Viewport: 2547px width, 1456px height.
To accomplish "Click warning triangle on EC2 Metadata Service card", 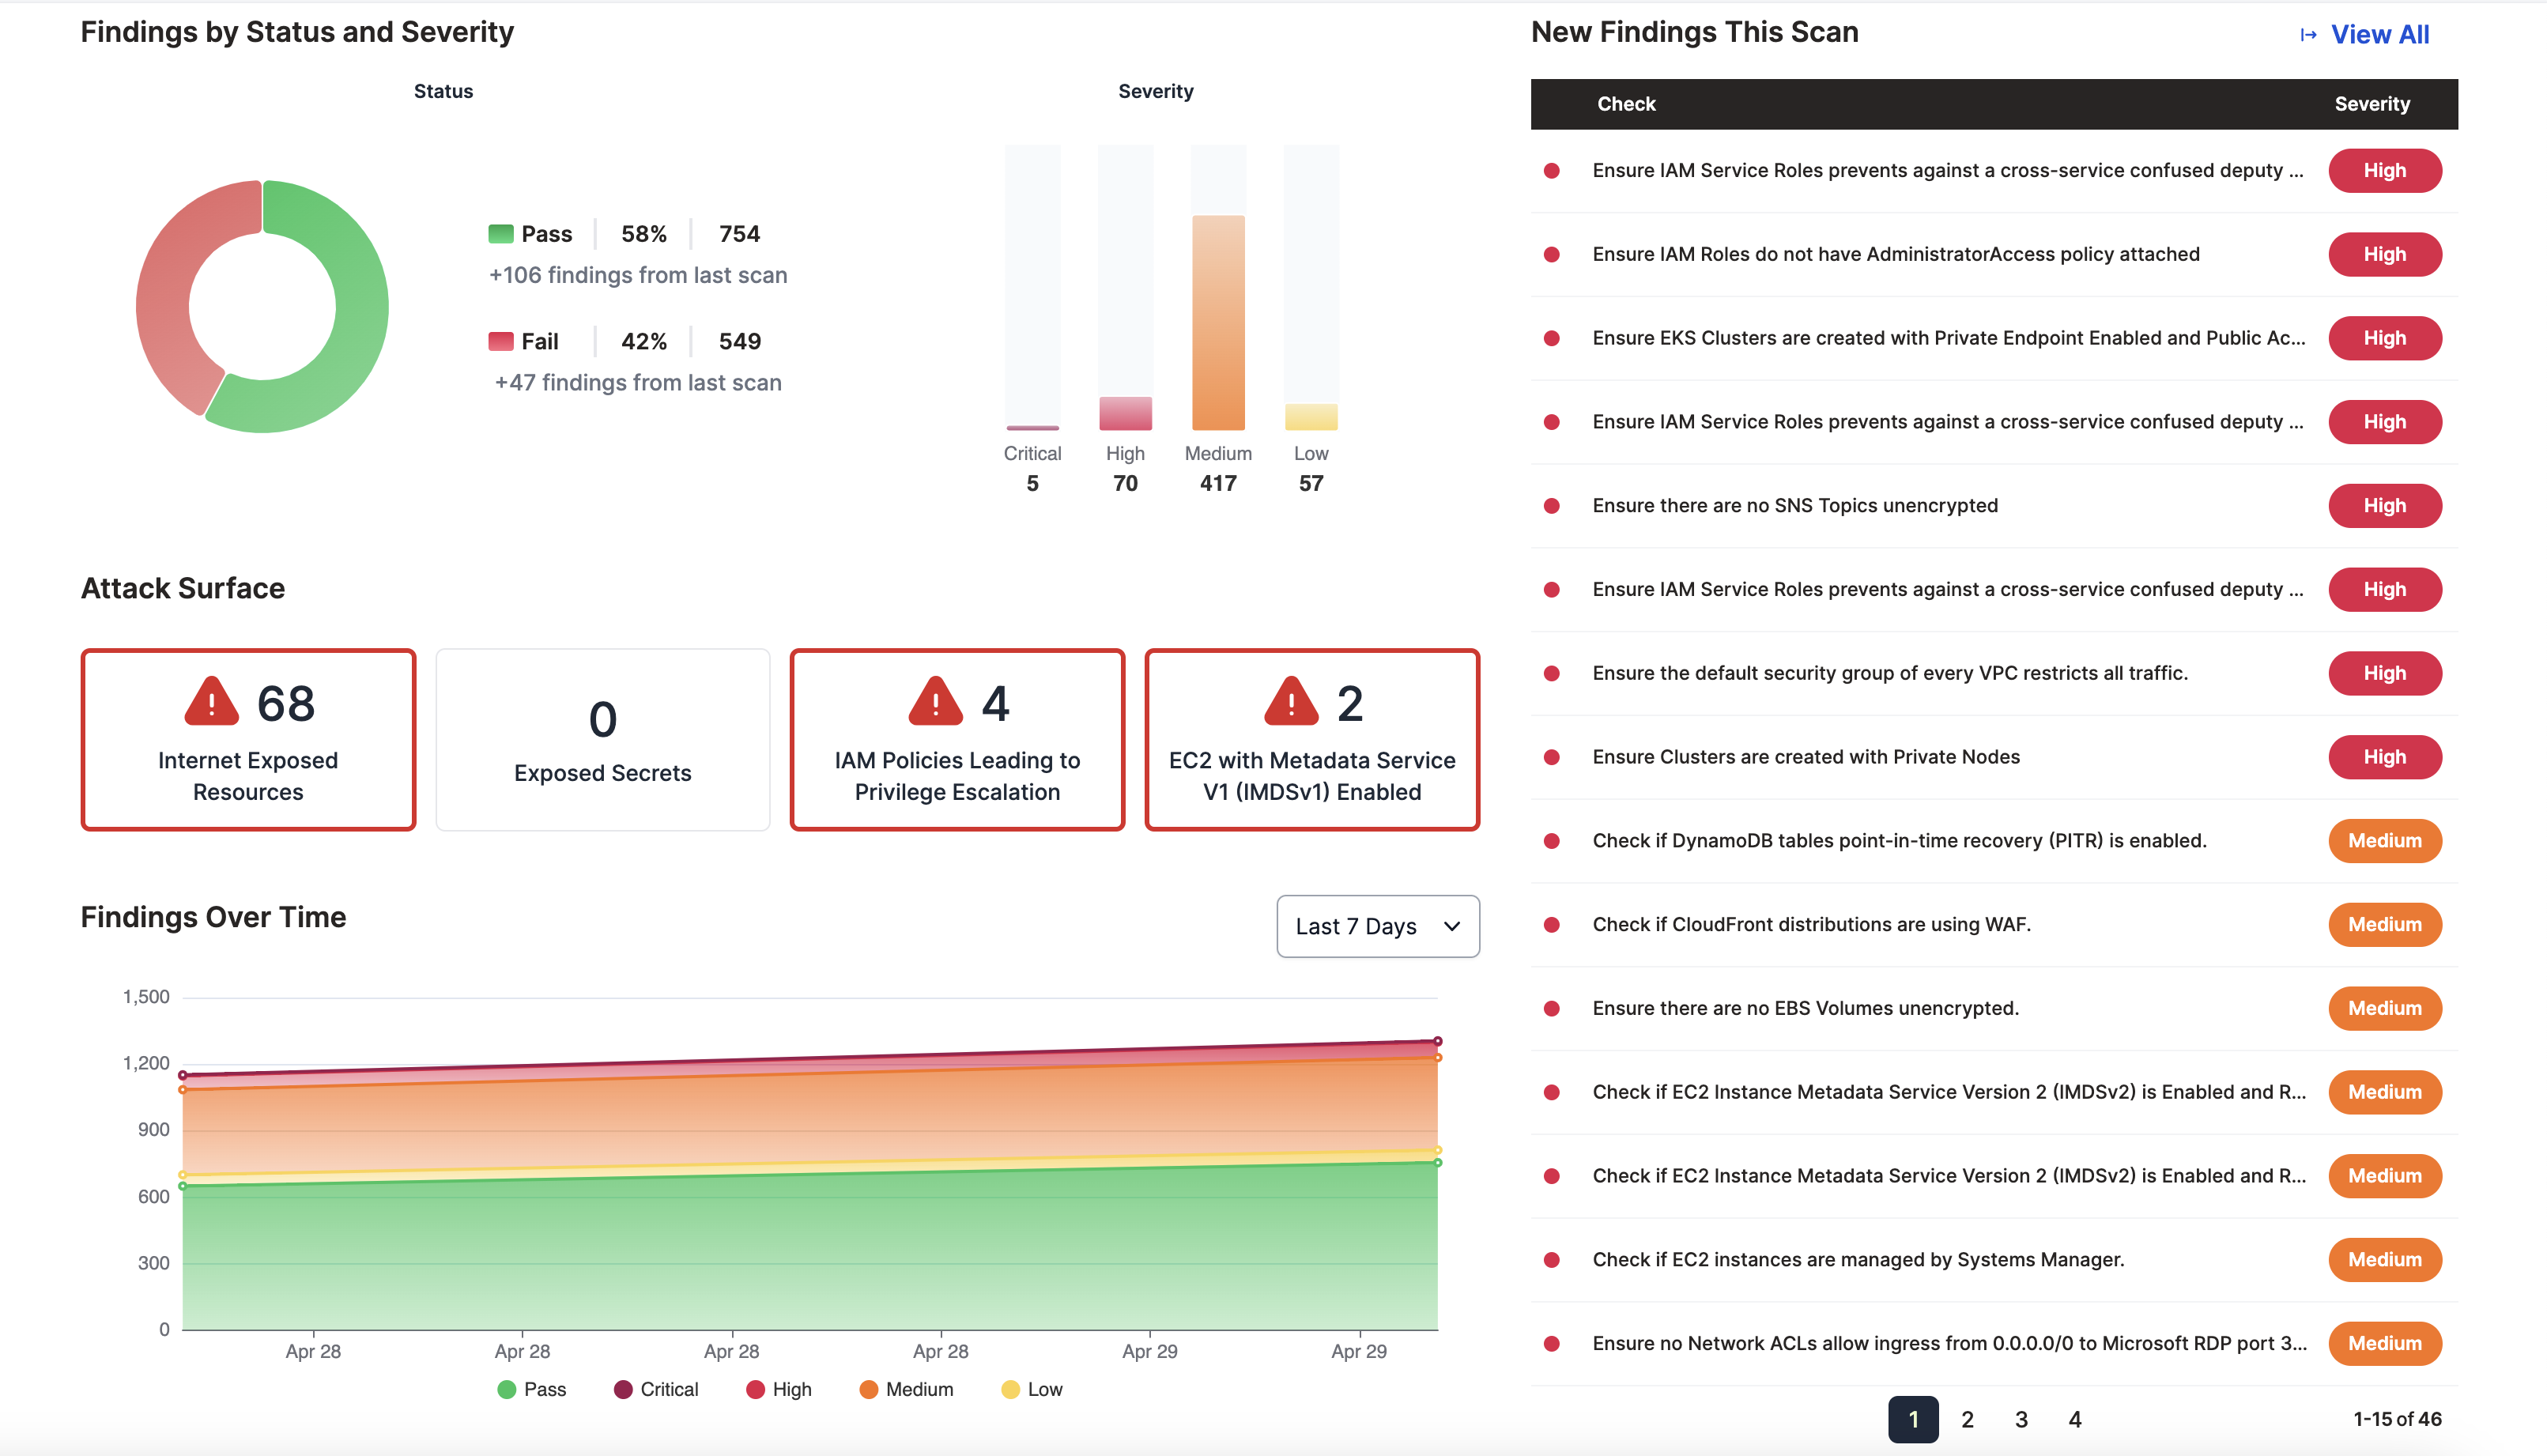I will coord(1290,702).
